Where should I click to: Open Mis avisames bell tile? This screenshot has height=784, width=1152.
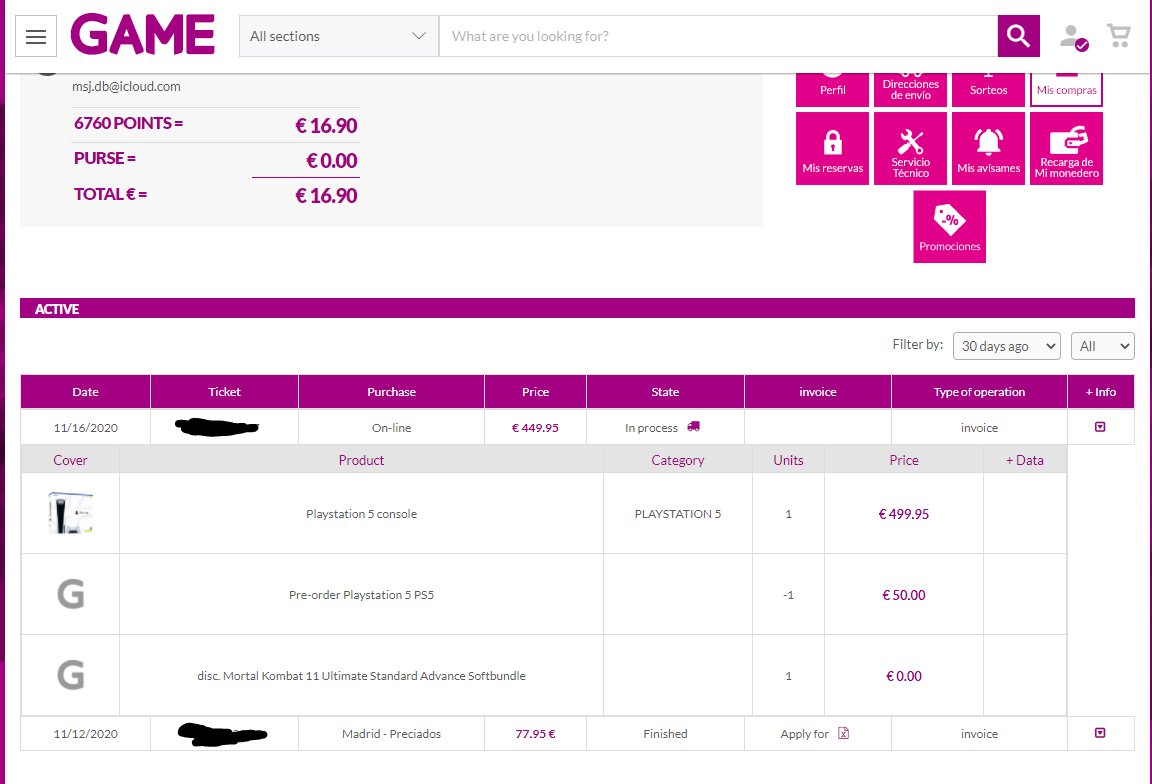tap(988, 148)
